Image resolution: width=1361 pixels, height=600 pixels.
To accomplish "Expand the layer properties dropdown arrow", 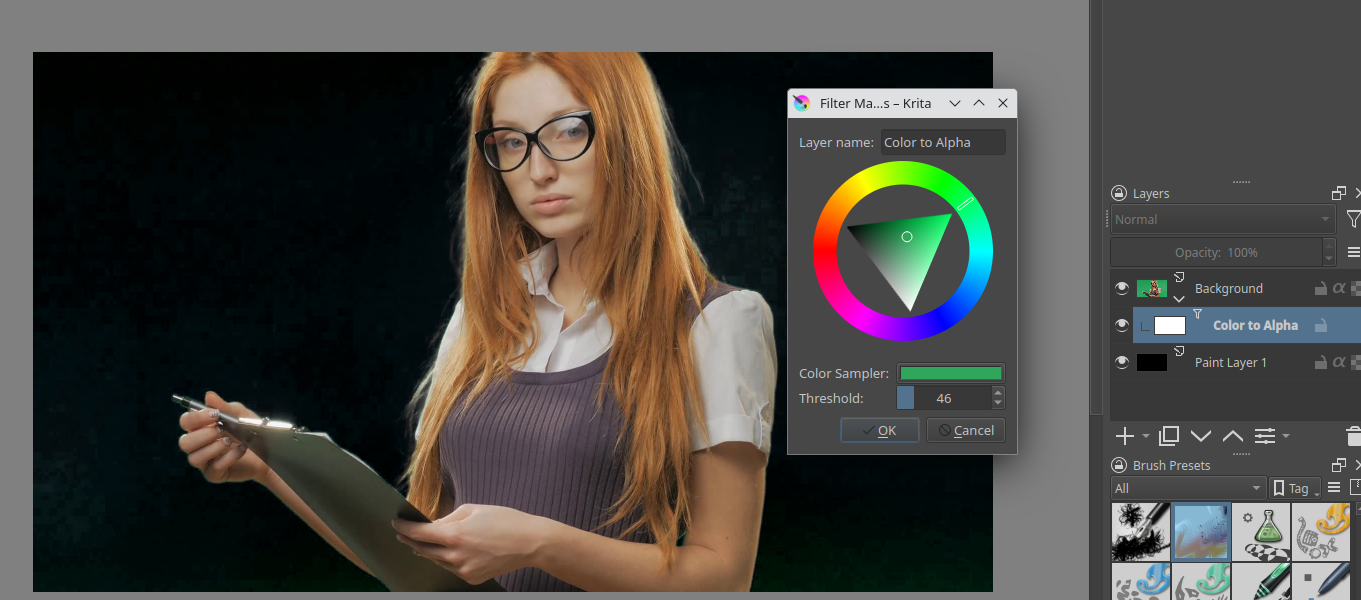I will coord(1286,436).
